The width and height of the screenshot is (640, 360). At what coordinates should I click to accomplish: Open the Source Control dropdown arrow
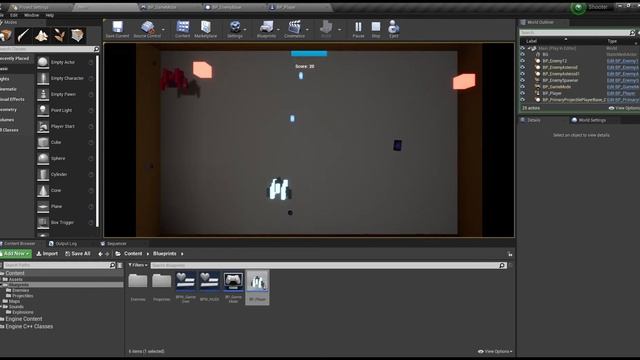(x=163, y=29)
